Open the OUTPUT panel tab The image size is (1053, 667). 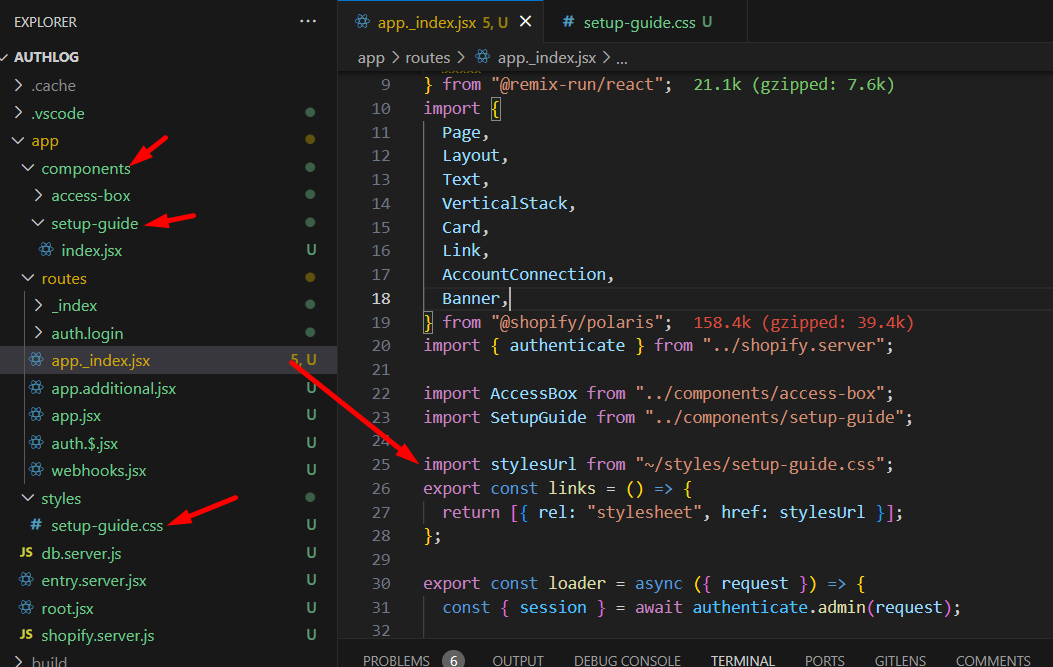point(518,661)
